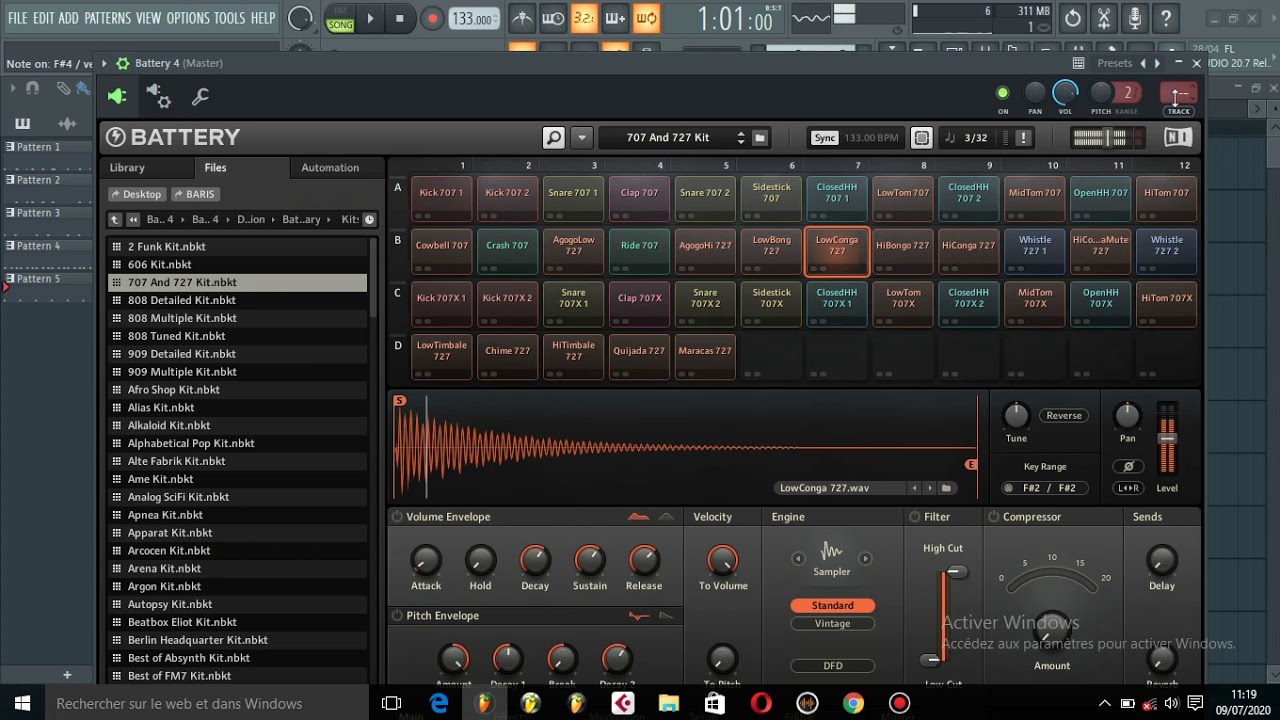Click the green plugin editor icon
Image resolution: width=1280 pixels, height=720 pixels.
[x=117, y=96]
